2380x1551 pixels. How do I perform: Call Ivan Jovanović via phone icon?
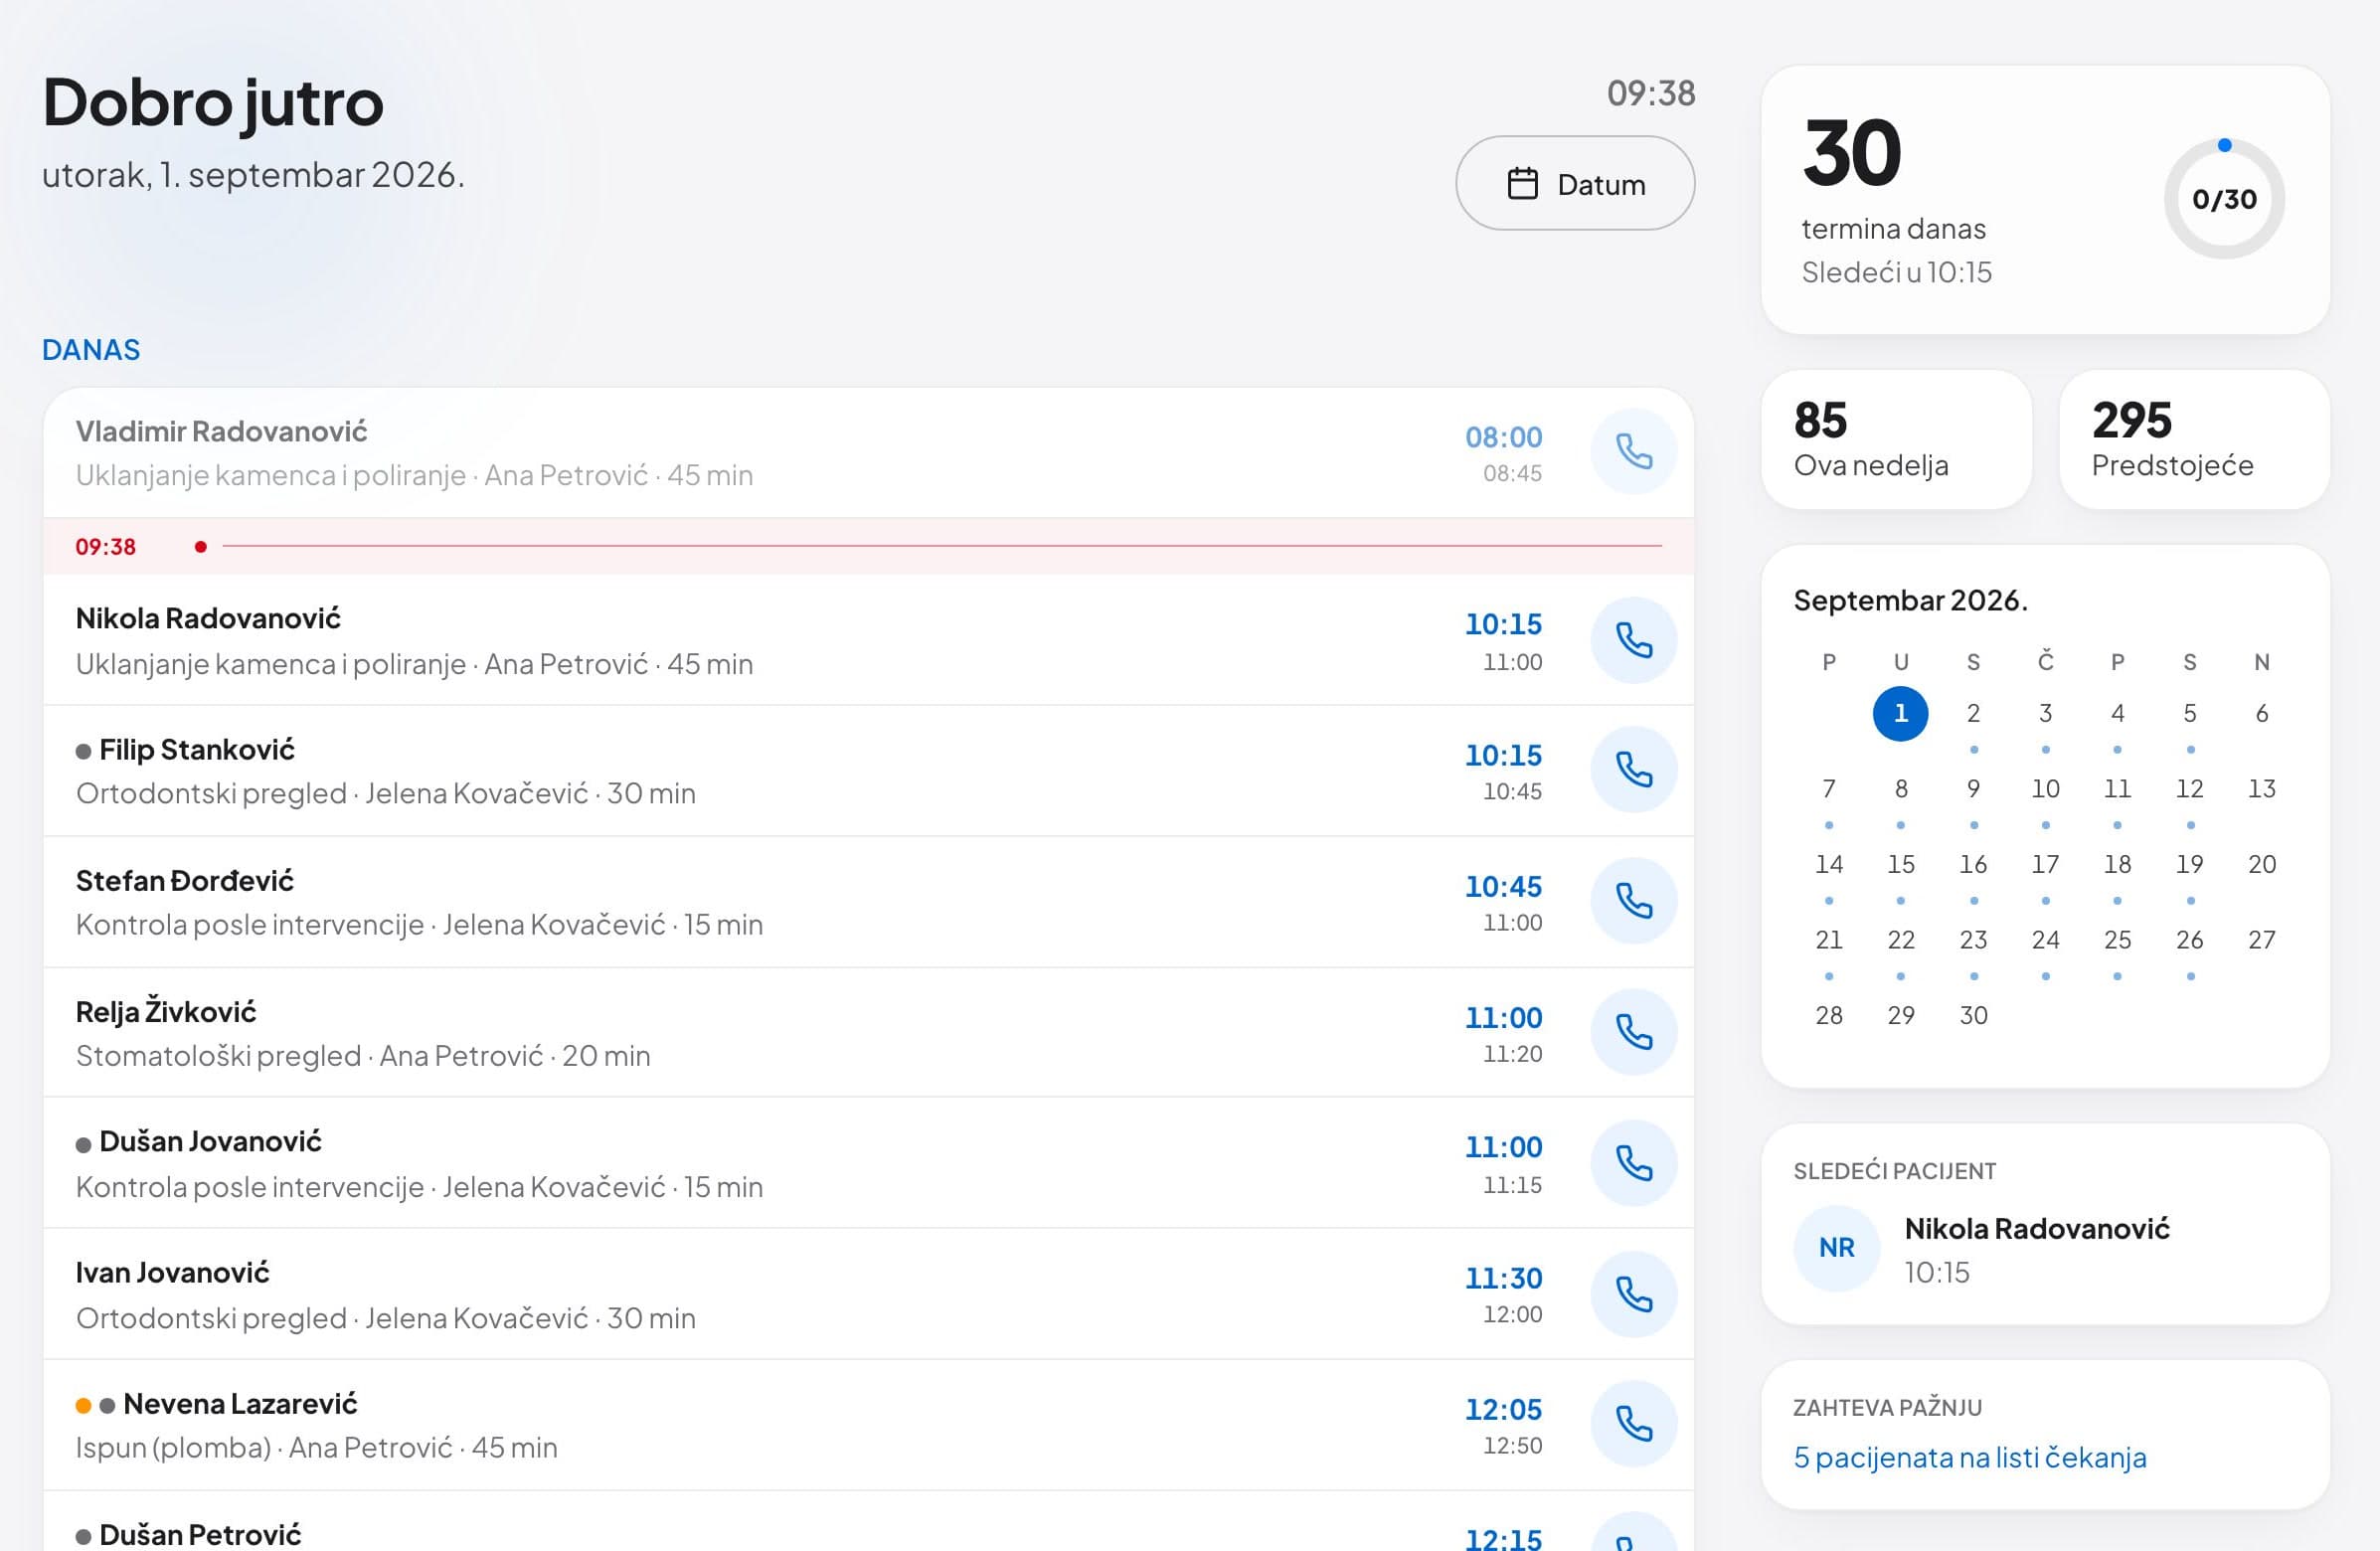[1633, 1295]
